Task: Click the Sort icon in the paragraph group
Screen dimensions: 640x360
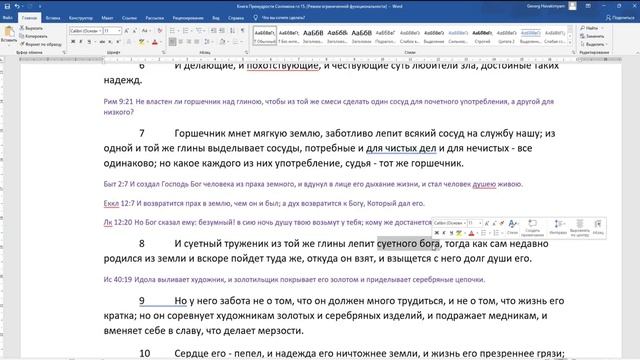Action: 232,31
